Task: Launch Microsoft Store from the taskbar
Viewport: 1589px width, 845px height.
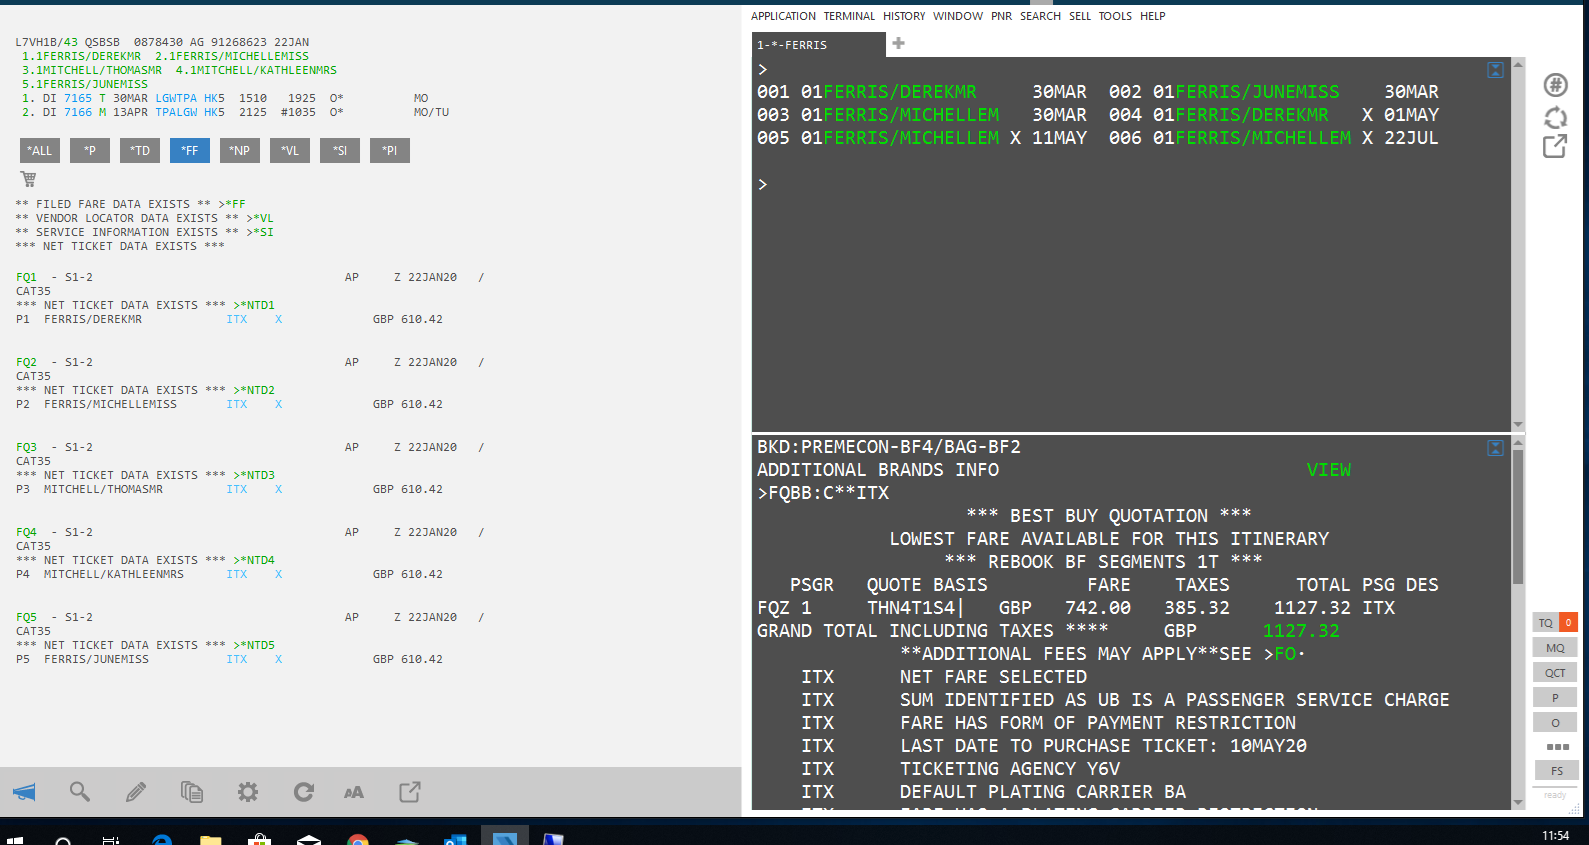Action: point(259,838)
